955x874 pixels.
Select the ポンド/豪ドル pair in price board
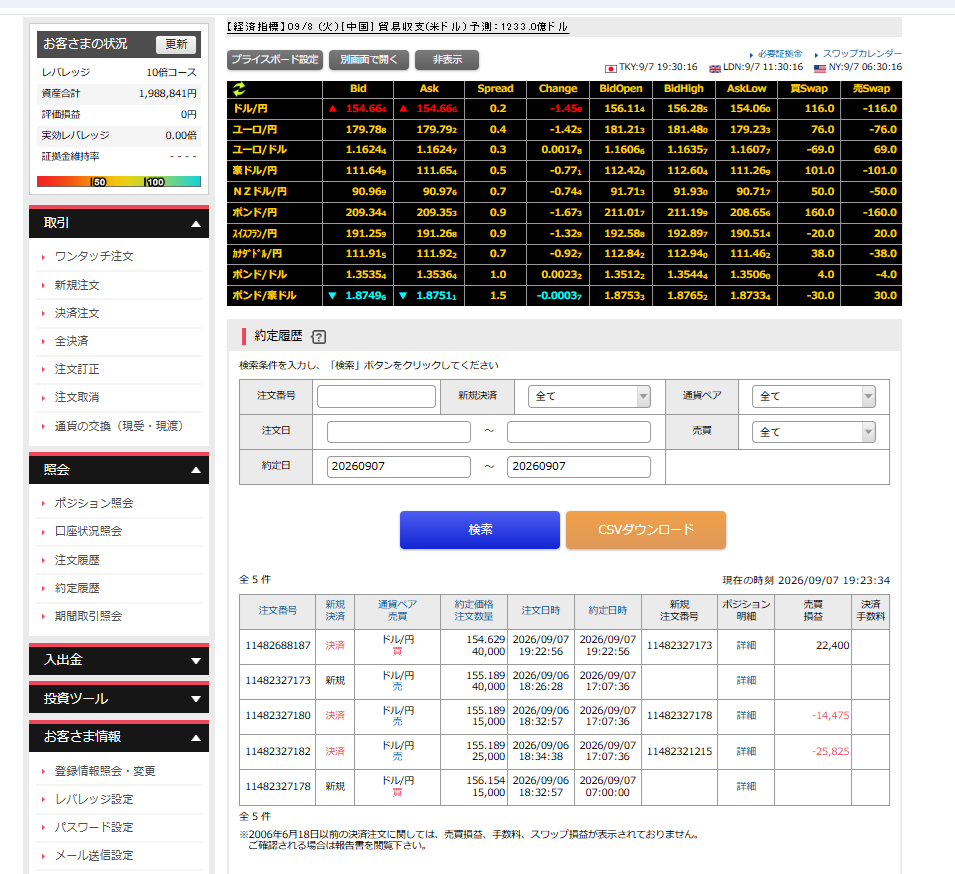click(264, 295)
